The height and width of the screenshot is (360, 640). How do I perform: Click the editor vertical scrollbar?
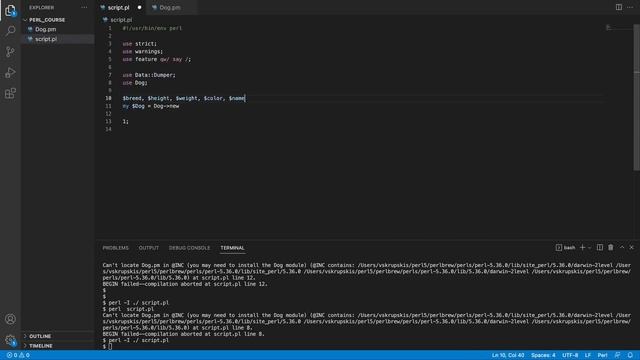point(636,97)
